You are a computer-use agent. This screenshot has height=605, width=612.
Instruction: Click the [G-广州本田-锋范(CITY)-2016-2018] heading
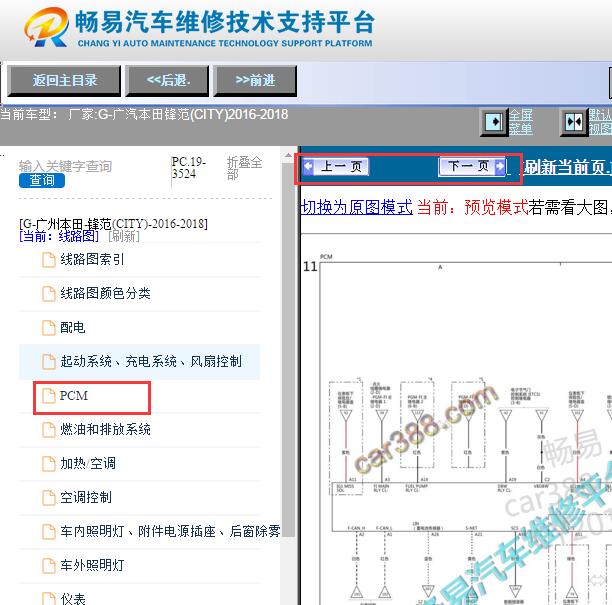[x=113, y=224]
